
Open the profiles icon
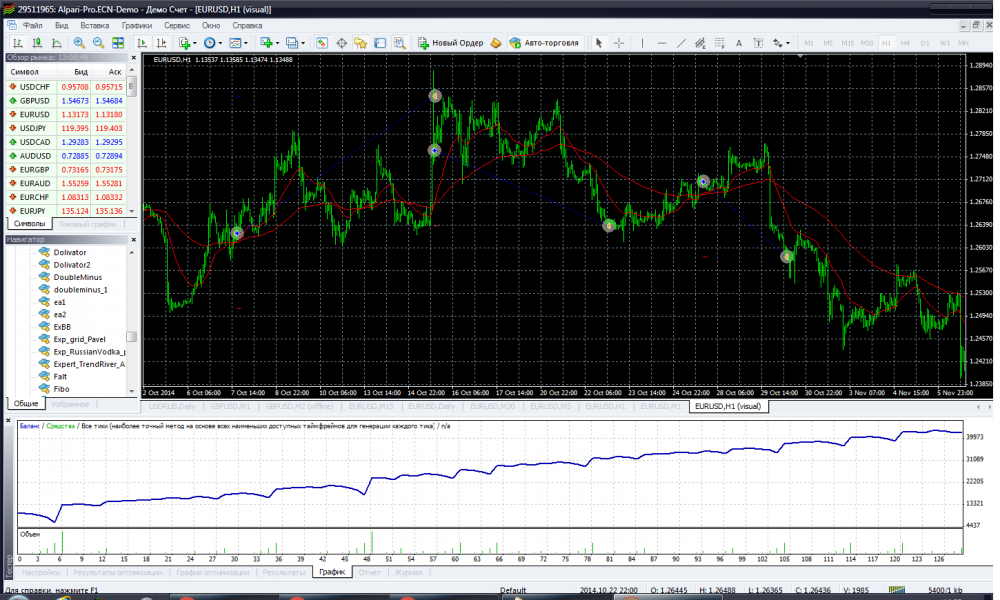point(291,43)
